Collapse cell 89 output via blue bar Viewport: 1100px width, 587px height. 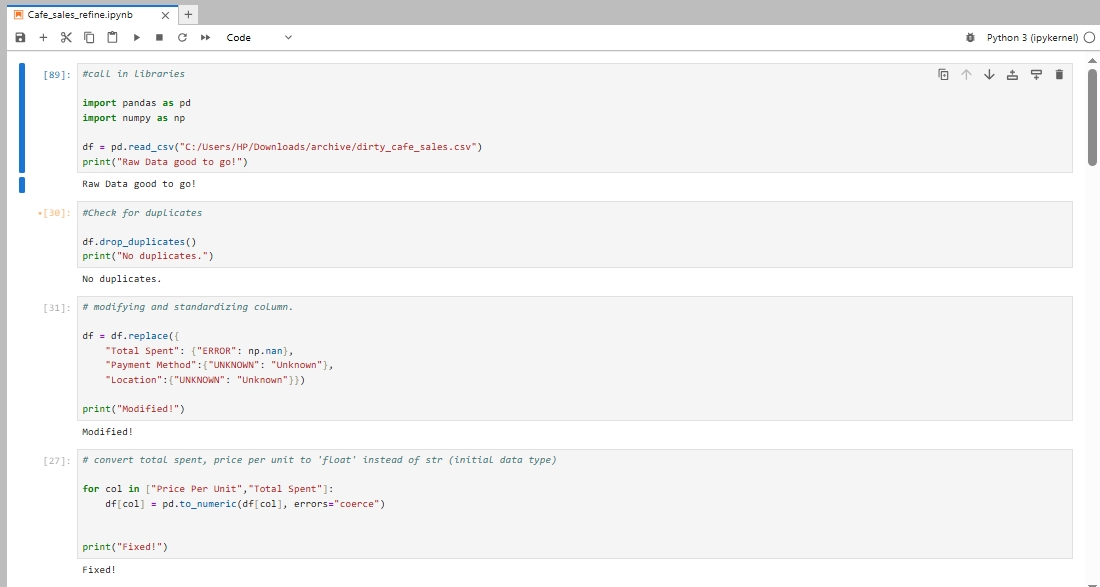pos(22,184)
